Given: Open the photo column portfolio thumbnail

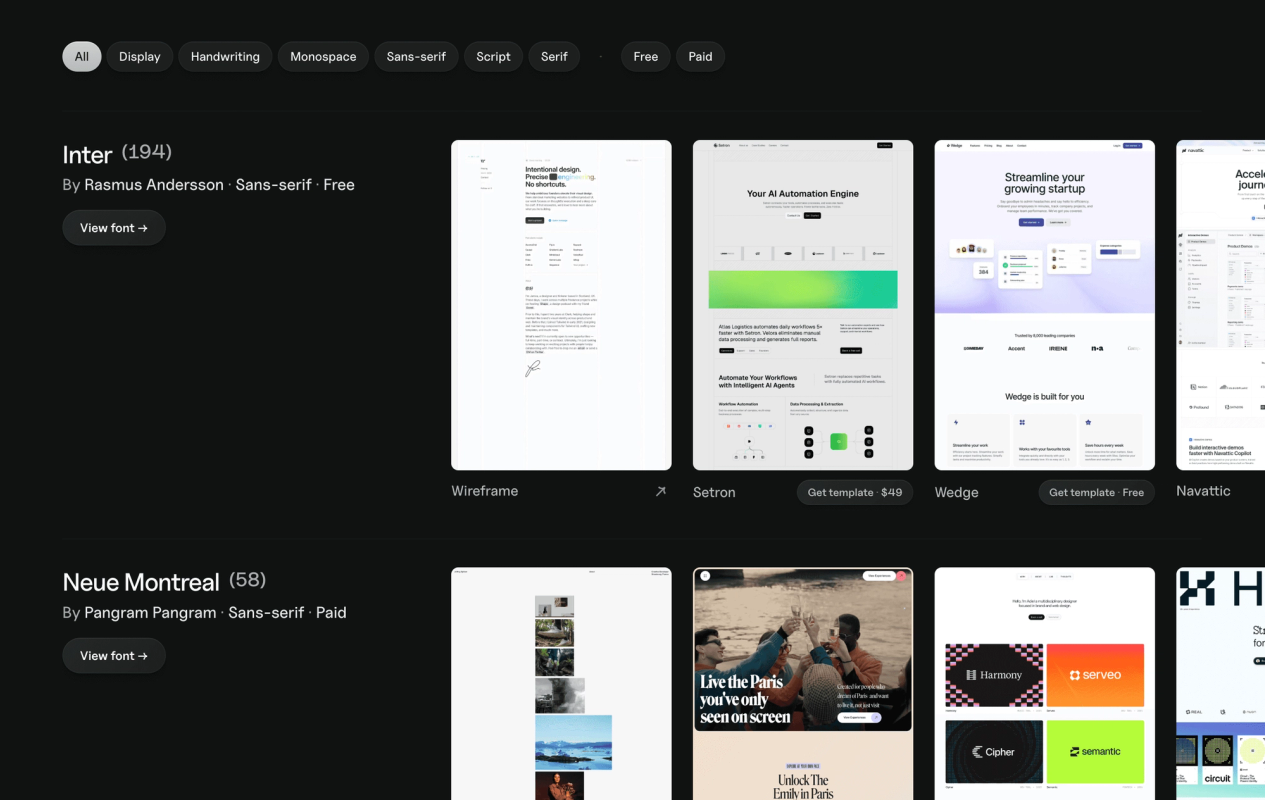Looking at the screenshot, I should pyautogui.click(x=561, y=684).
